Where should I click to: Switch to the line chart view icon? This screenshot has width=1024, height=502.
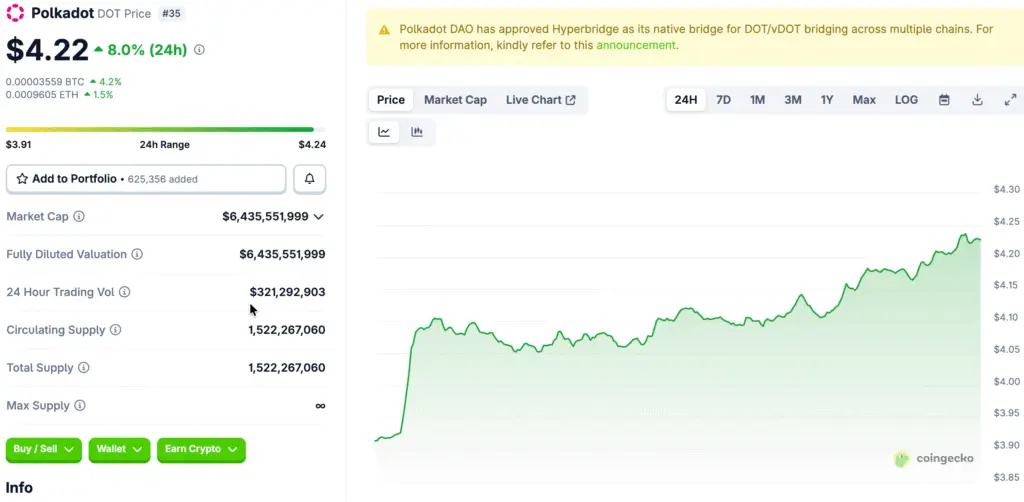pyautogui.click(x=384, y=132)
